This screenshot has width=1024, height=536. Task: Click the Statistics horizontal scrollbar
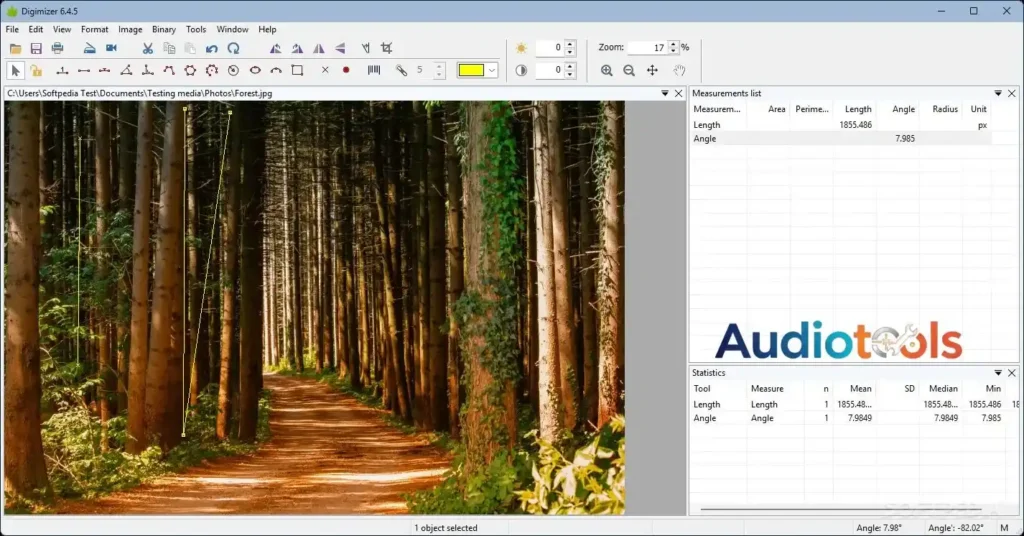point(841,509)
